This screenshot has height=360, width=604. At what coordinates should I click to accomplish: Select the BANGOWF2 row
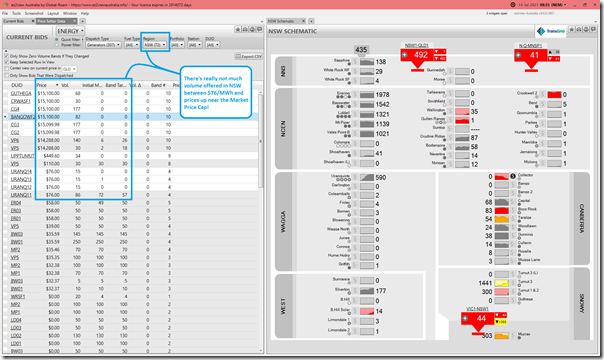(131, 117)
